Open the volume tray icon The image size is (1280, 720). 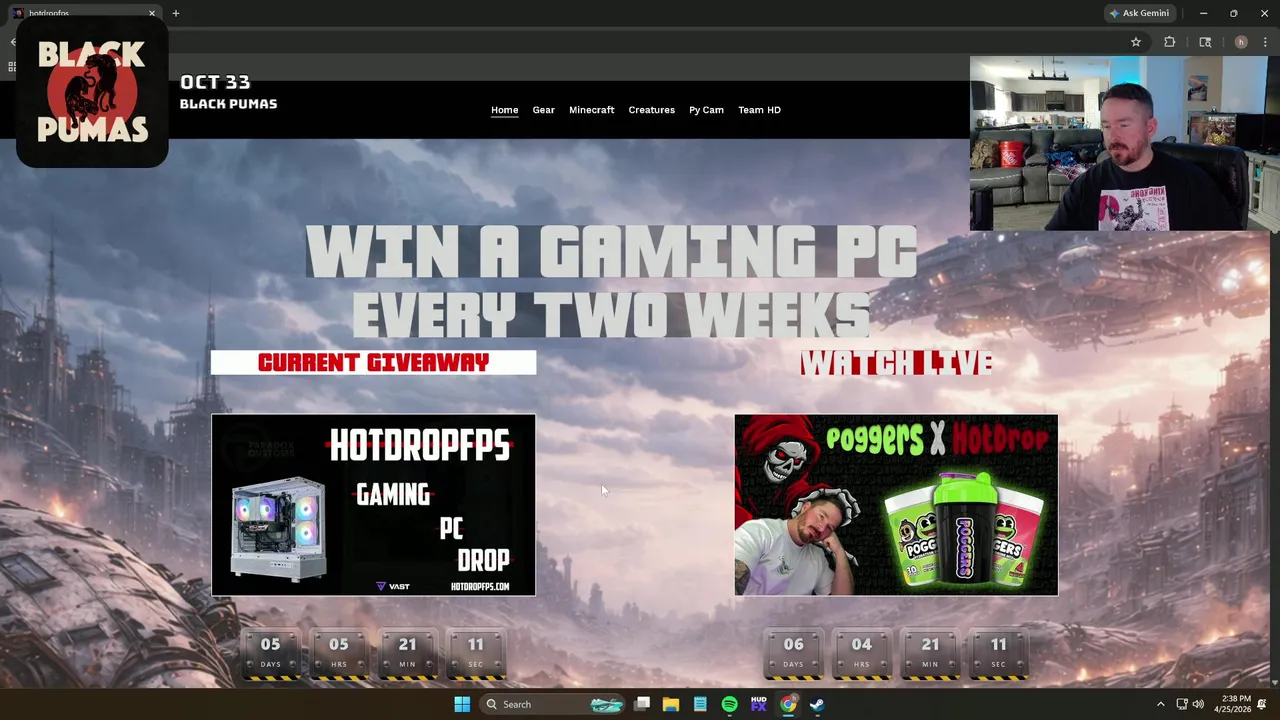point(1198,704)
